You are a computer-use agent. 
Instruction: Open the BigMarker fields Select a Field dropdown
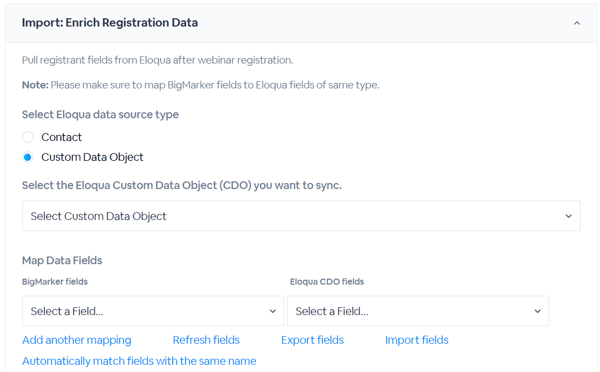[x=153, y=311]
